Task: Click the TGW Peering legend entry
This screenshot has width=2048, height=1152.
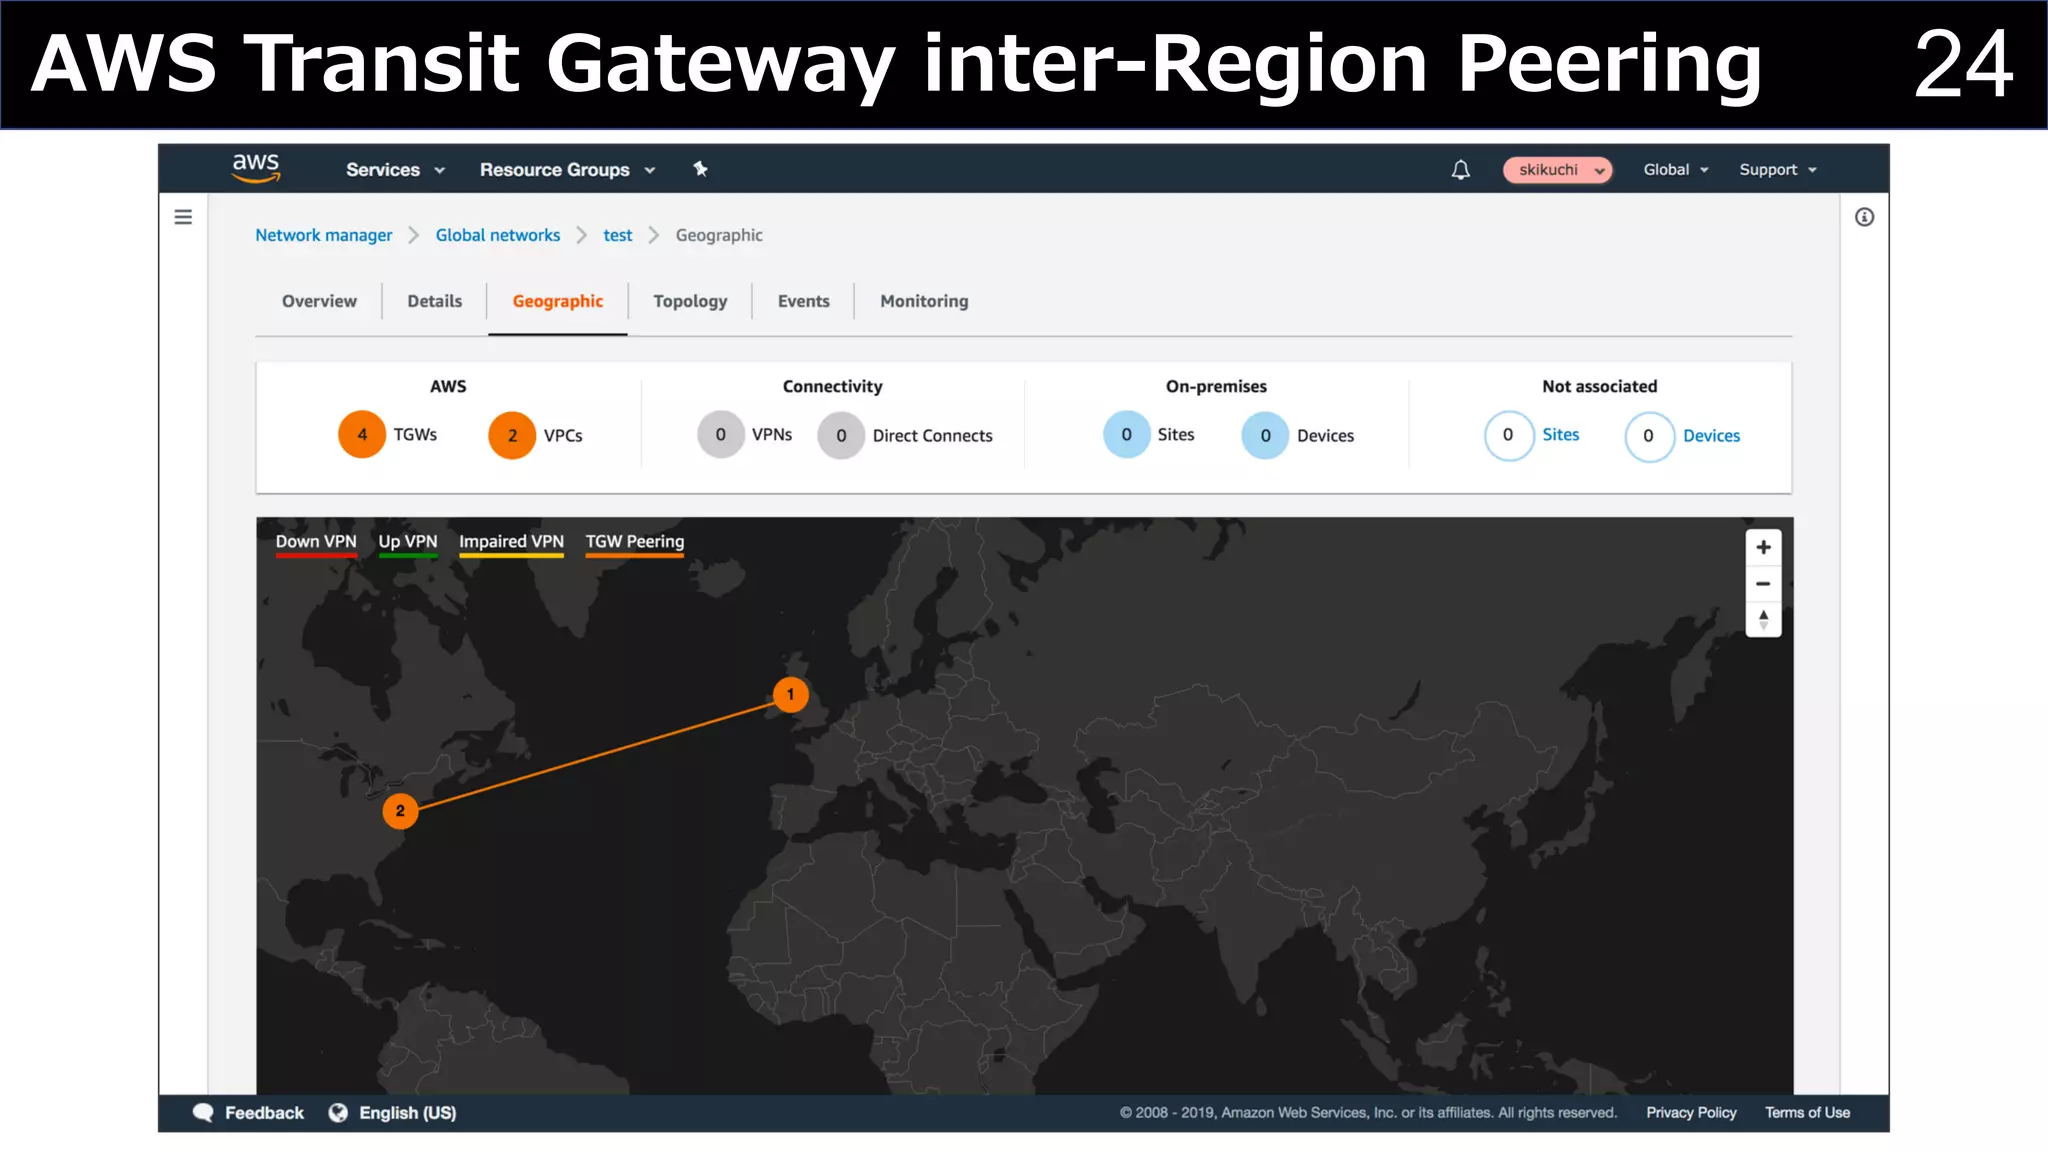Action: (x=635, y=543)
